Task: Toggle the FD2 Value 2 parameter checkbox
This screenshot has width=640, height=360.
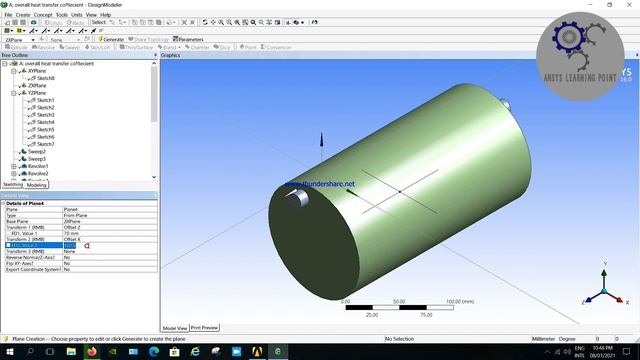Action: 8,245
